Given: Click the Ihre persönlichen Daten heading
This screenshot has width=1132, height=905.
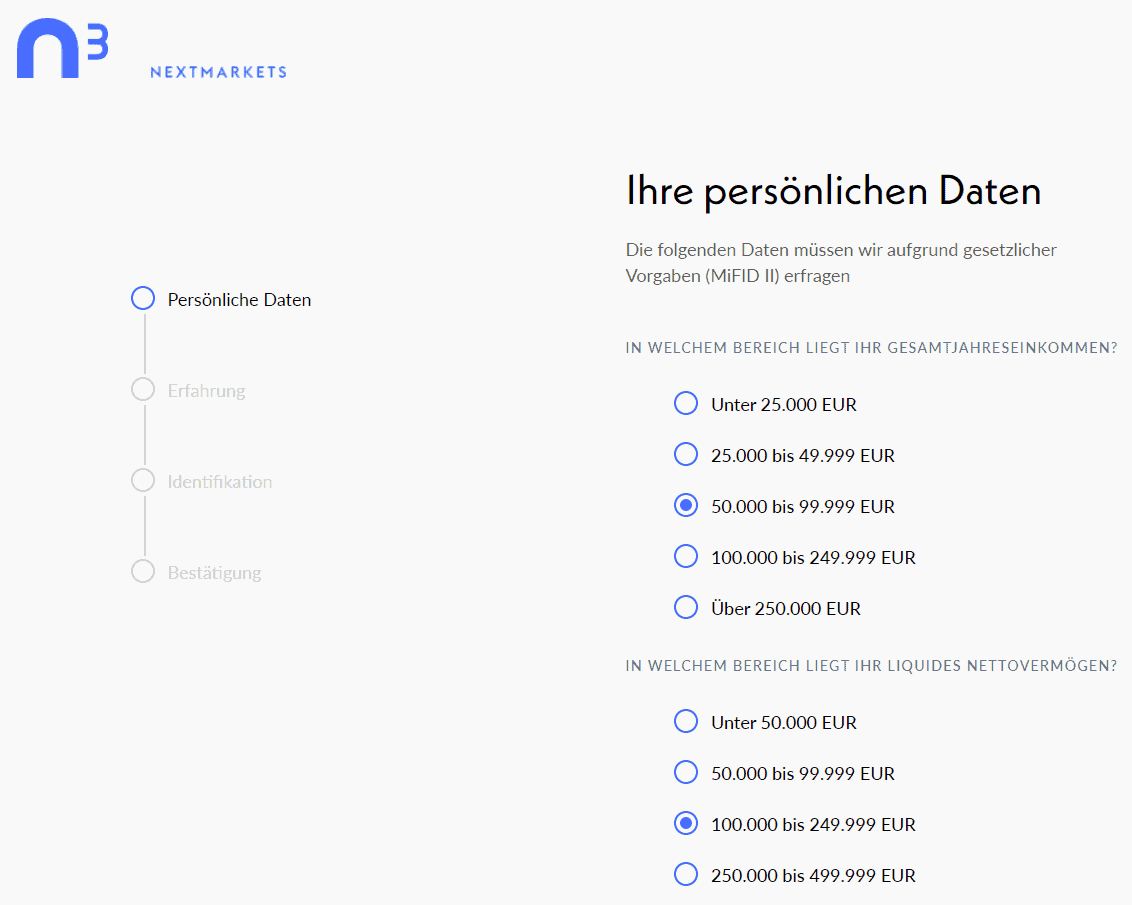Looking at the screenshot, I should tap(833, 191).
